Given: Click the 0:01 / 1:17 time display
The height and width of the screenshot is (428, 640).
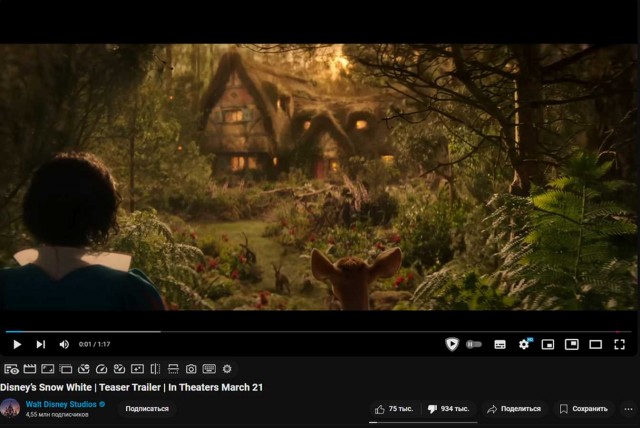Looking at the screenshot, I should pyautogui.click(x=94, y=344).
